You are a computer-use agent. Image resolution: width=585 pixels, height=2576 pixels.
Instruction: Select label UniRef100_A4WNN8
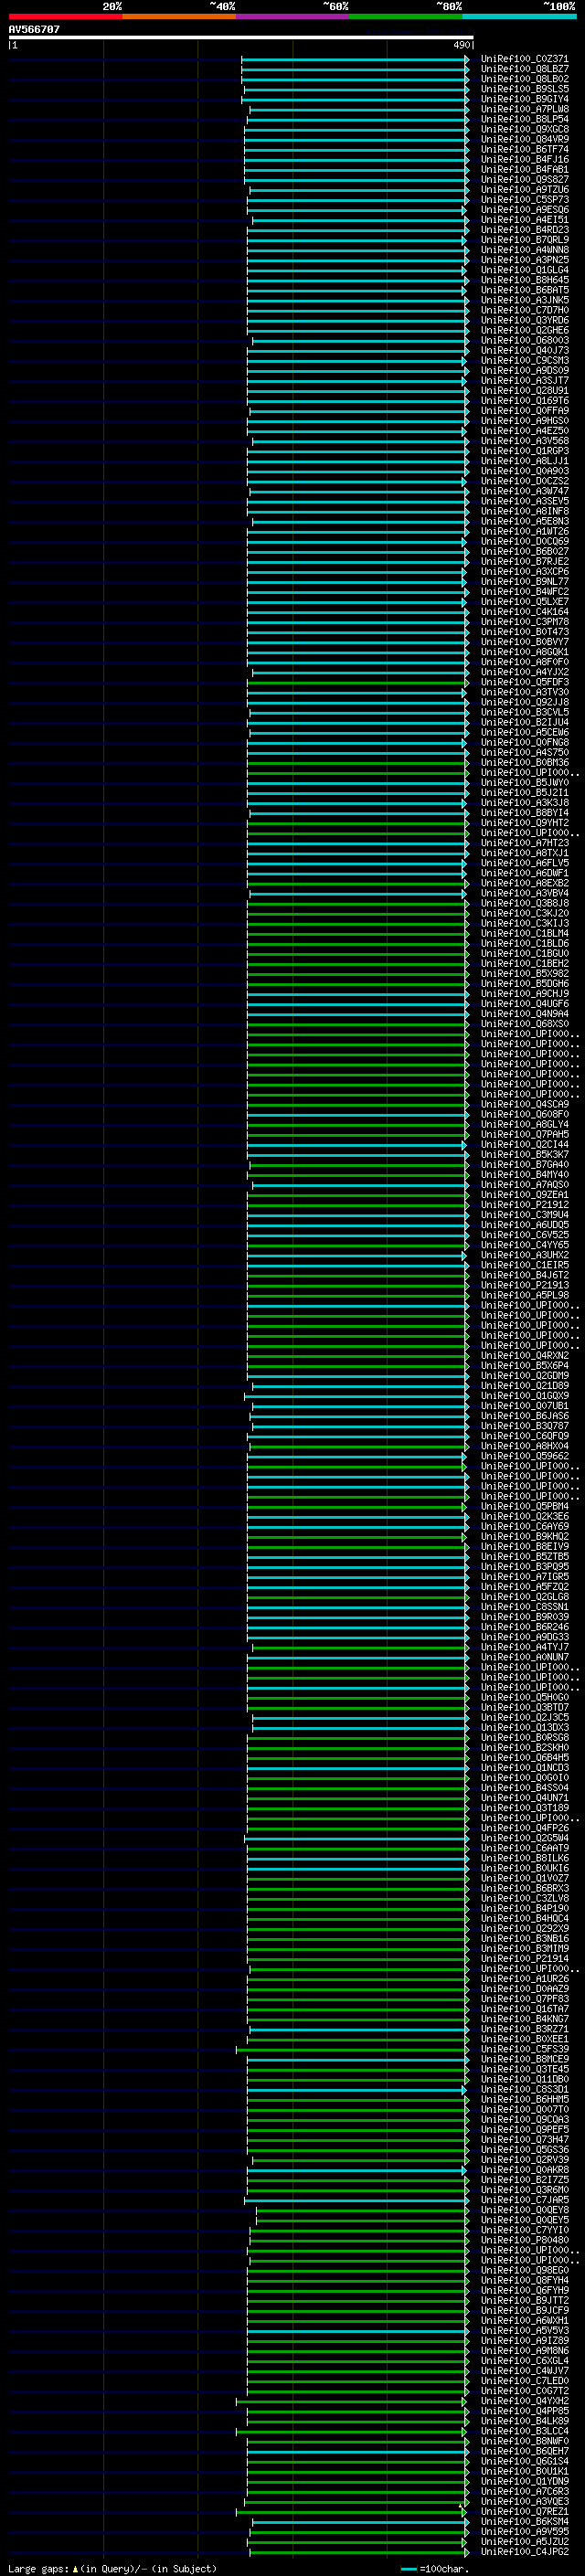(x=524, y=250)
